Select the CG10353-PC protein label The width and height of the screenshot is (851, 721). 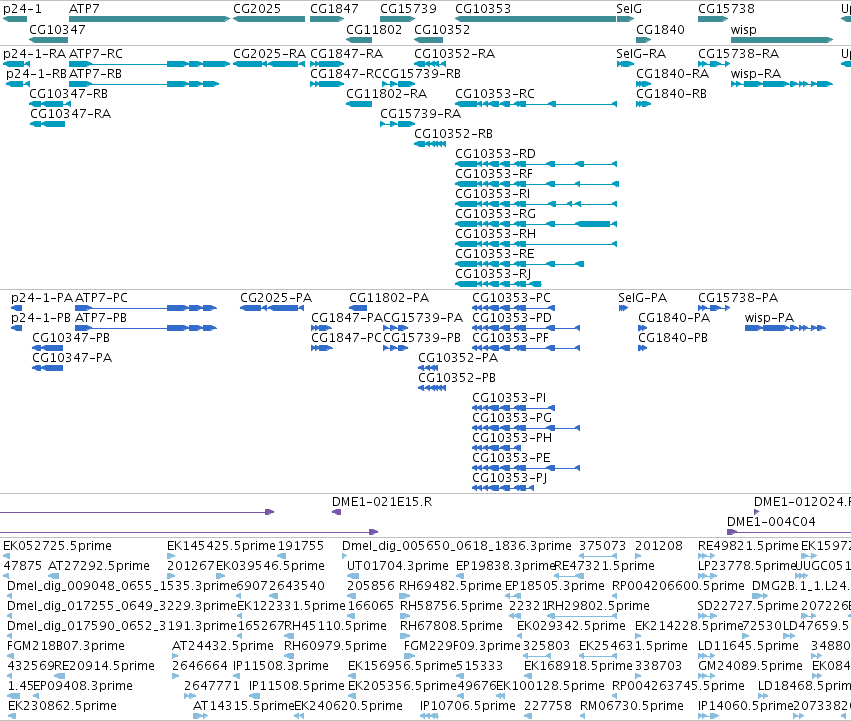pos(511,298)
